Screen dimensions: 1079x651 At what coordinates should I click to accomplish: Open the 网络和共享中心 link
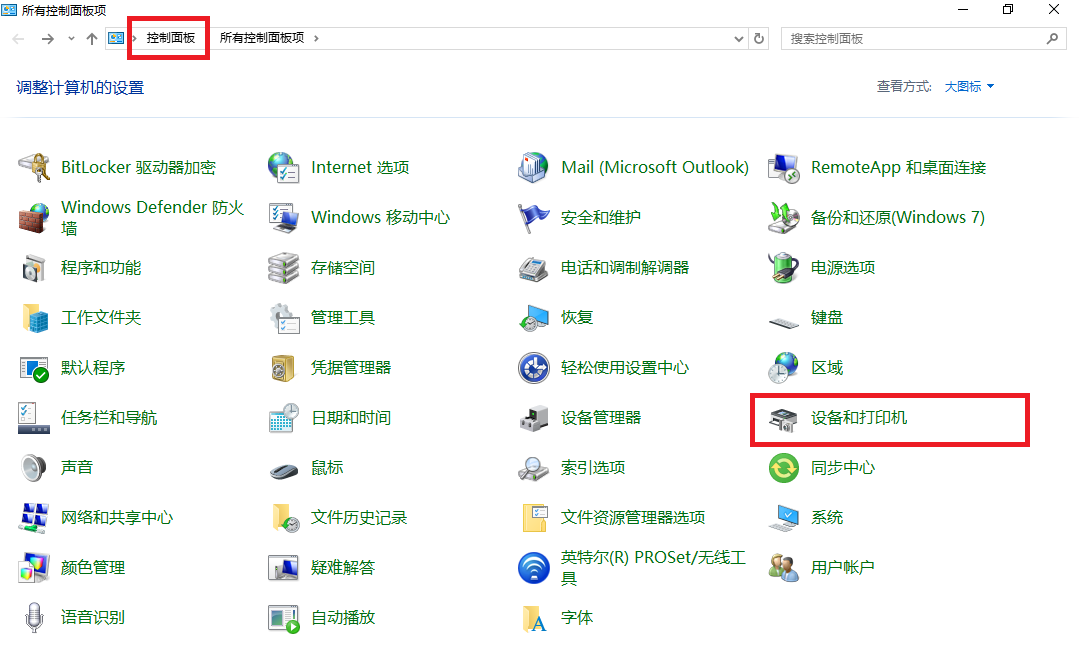pos(117,517)
